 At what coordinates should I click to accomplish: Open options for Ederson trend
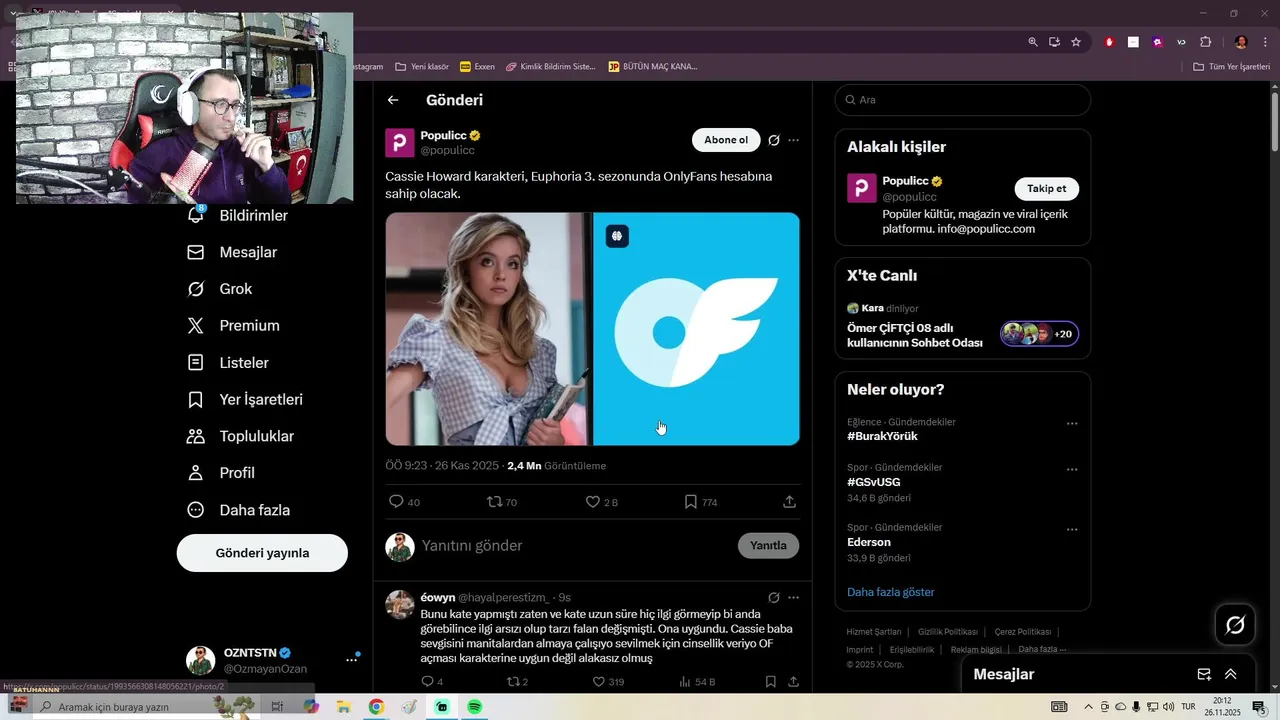point(1072,530)
